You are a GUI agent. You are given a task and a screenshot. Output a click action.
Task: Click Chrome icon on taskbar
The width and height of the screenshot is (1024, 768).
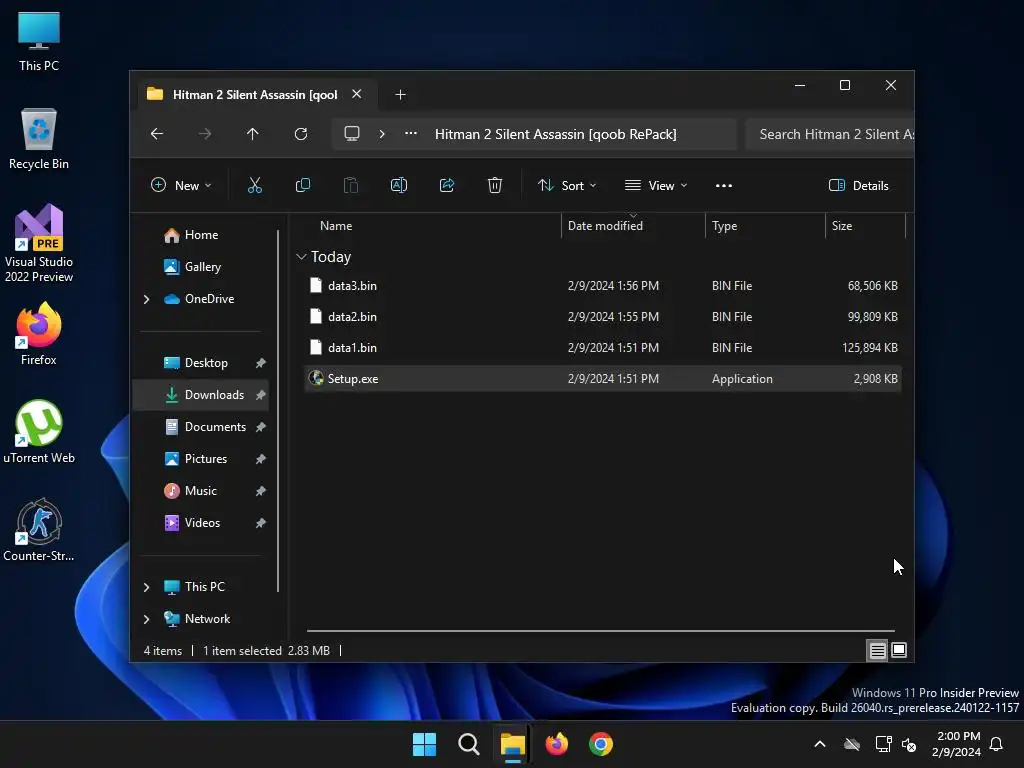[x=601, y=744]
